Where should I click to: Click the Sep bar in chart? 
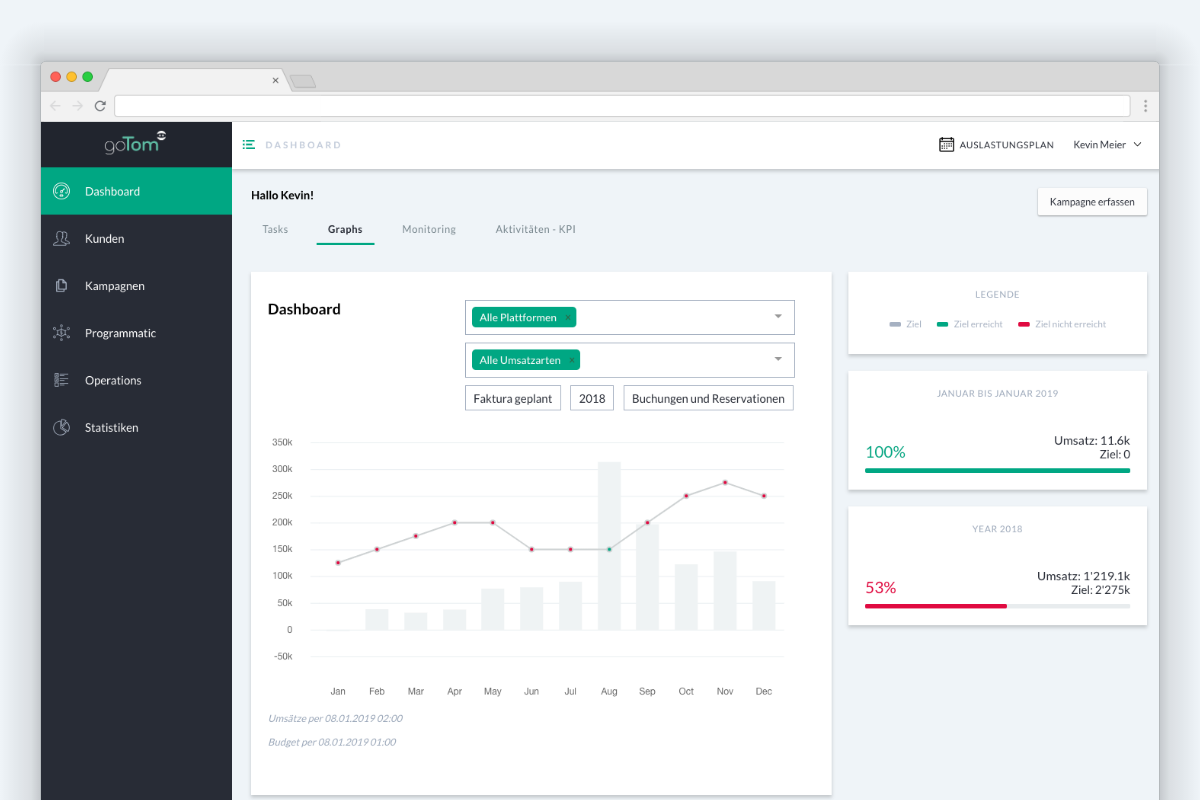pos(648,576)
